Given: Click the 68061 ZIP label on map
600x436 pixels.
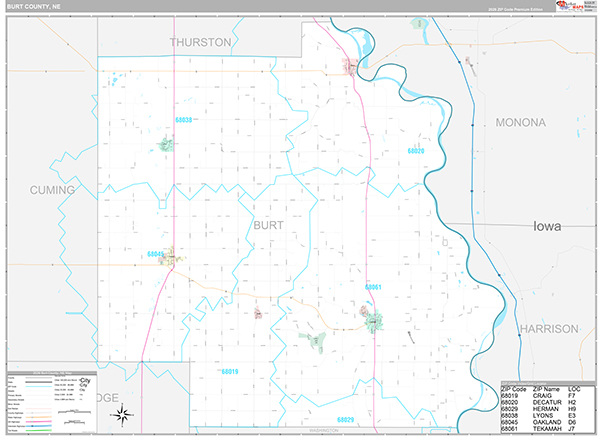Looking at the screenshot, I should [x=373, y=287].
